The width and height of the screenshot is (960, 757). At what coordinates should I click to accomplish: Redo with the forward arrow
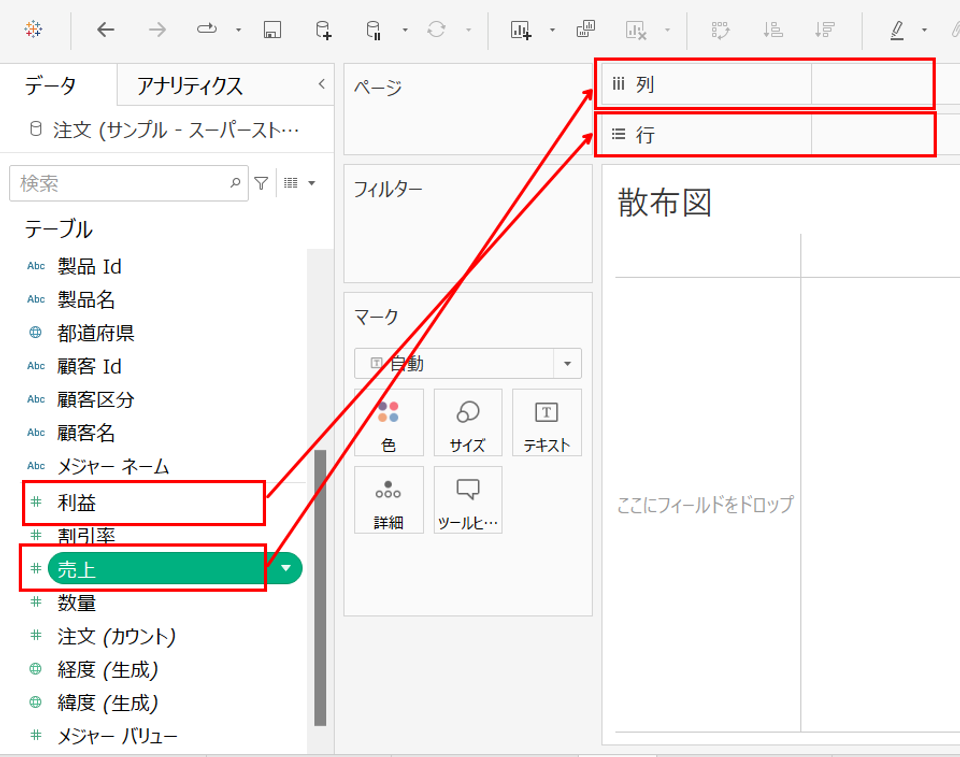pos(157,29)
